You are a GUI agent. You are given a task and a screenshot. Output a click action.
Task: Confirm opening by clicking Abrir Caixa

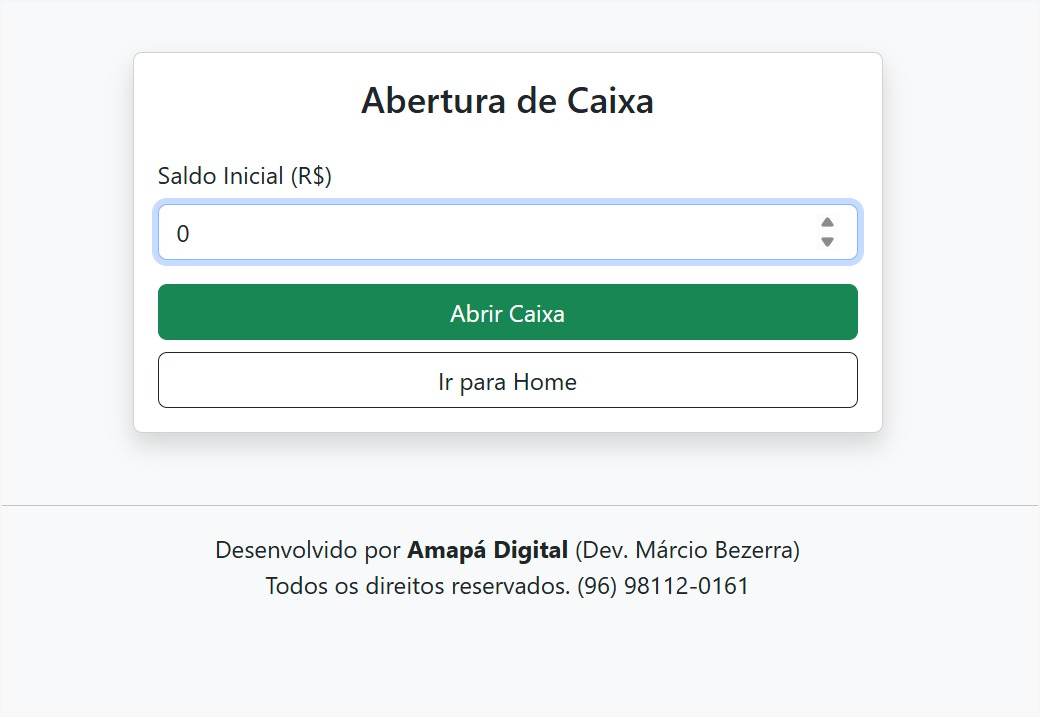[x=507, y=312]
